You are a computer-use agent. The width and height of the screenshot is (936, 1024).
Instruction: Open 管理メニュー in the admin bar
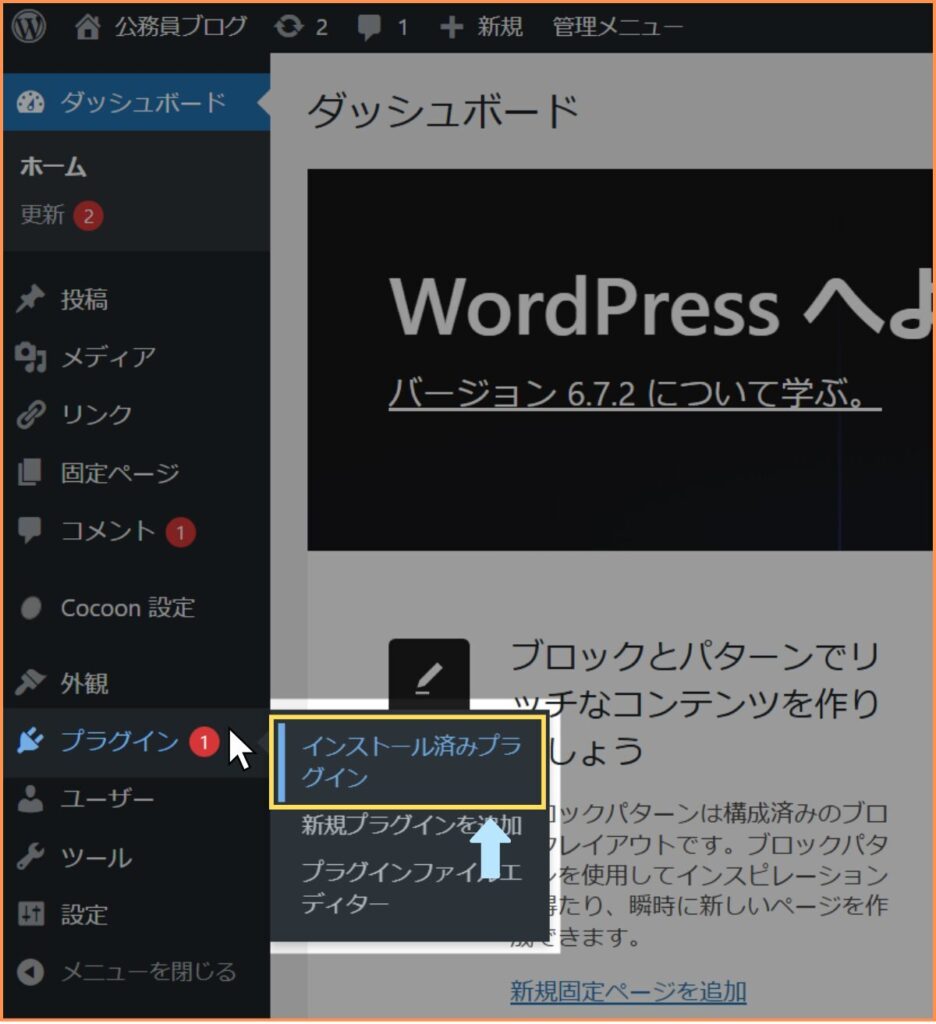[x=617, y=27]
